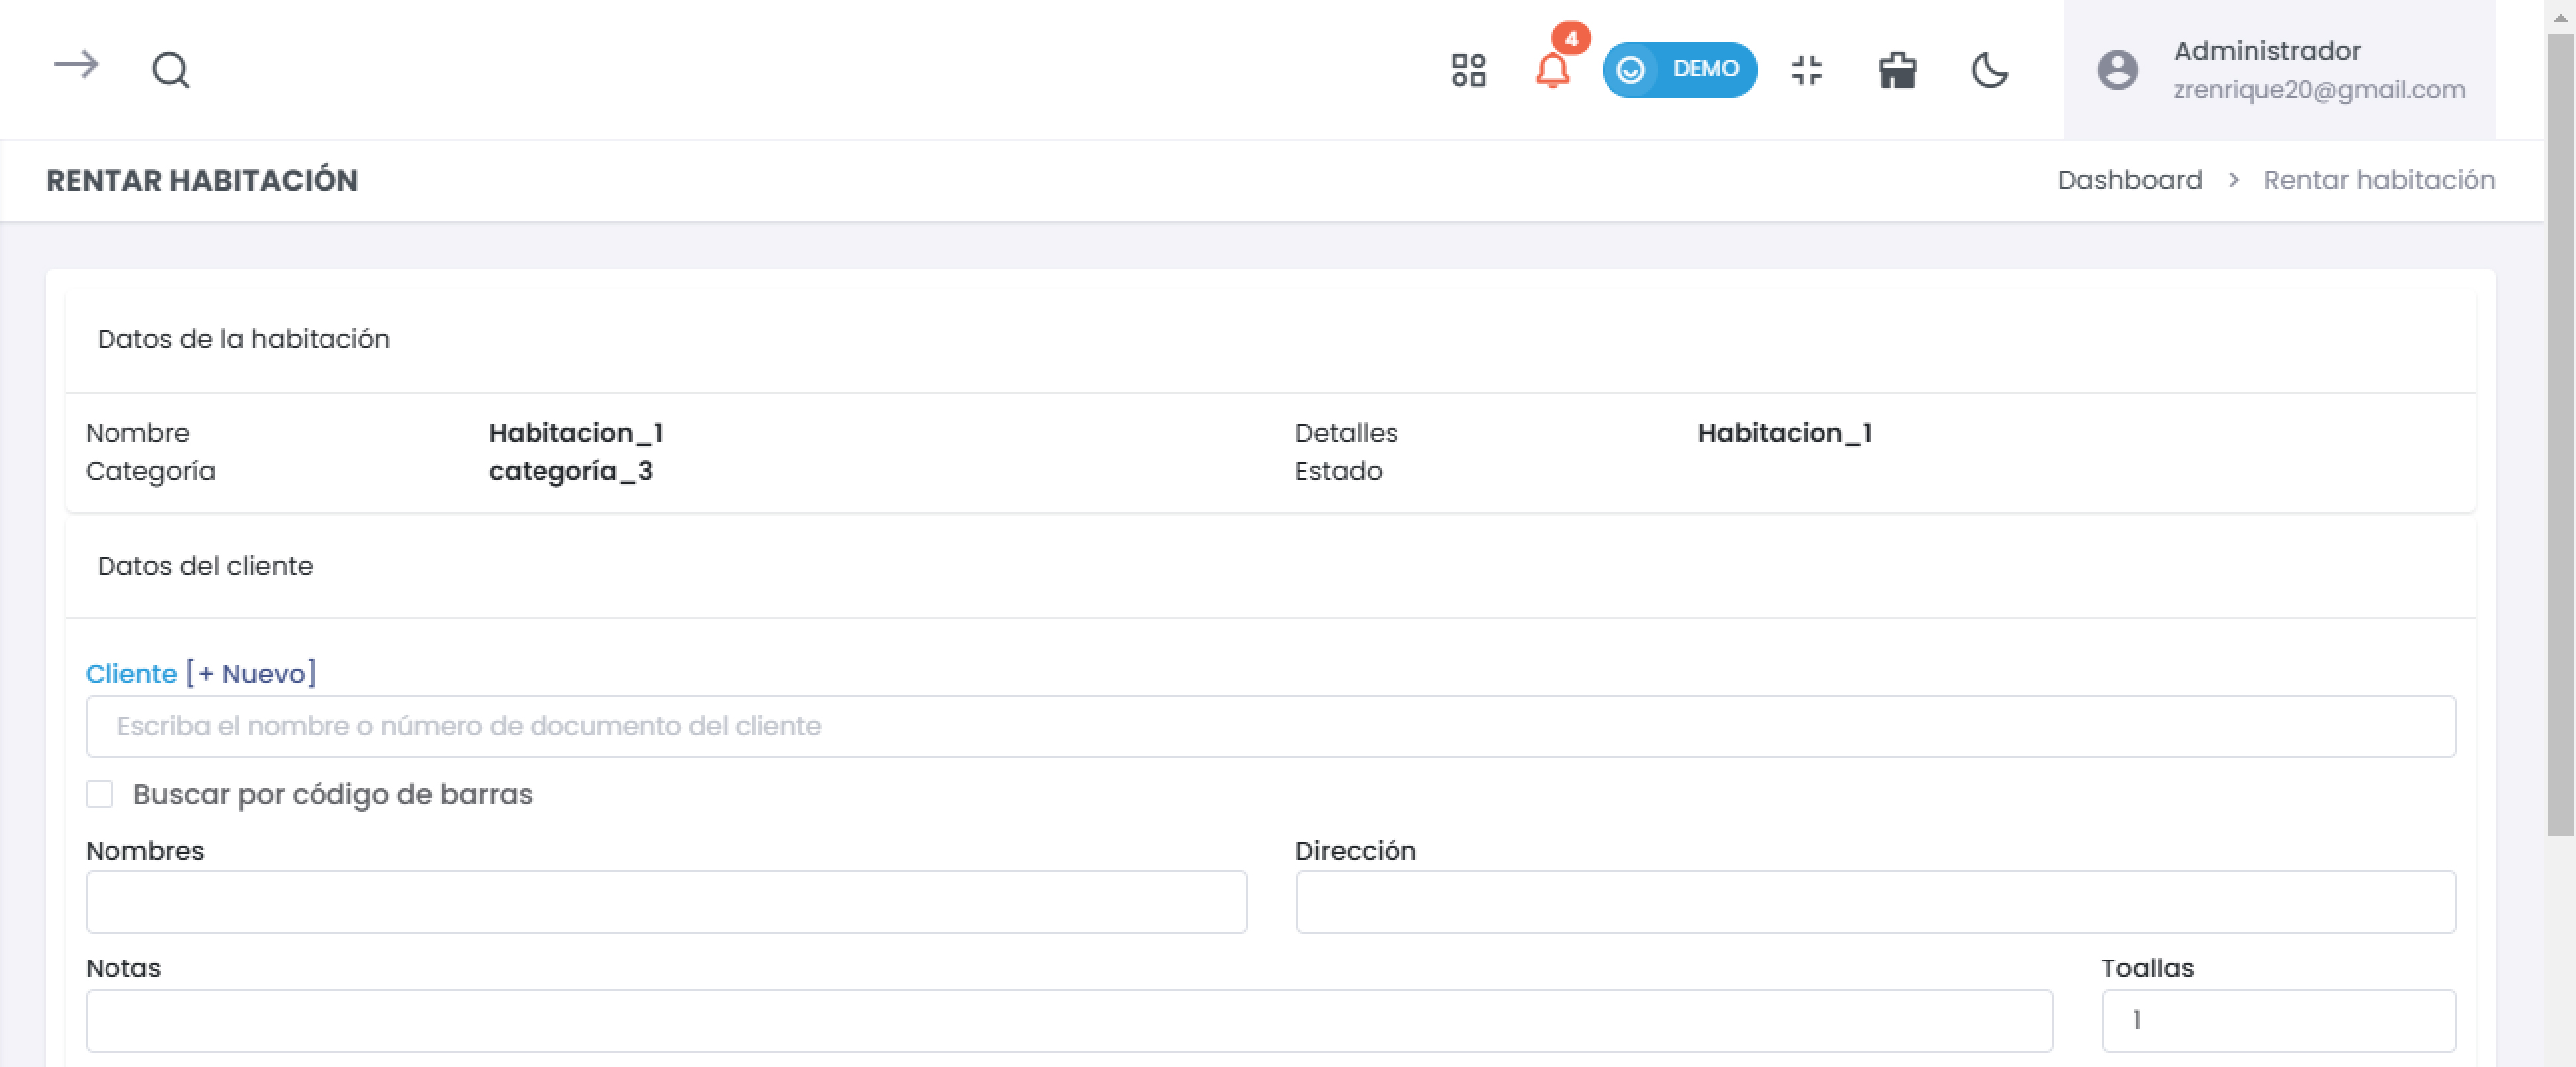Click the user avatar icon
2576x1067 pixels.
(x=2117, y=70)
